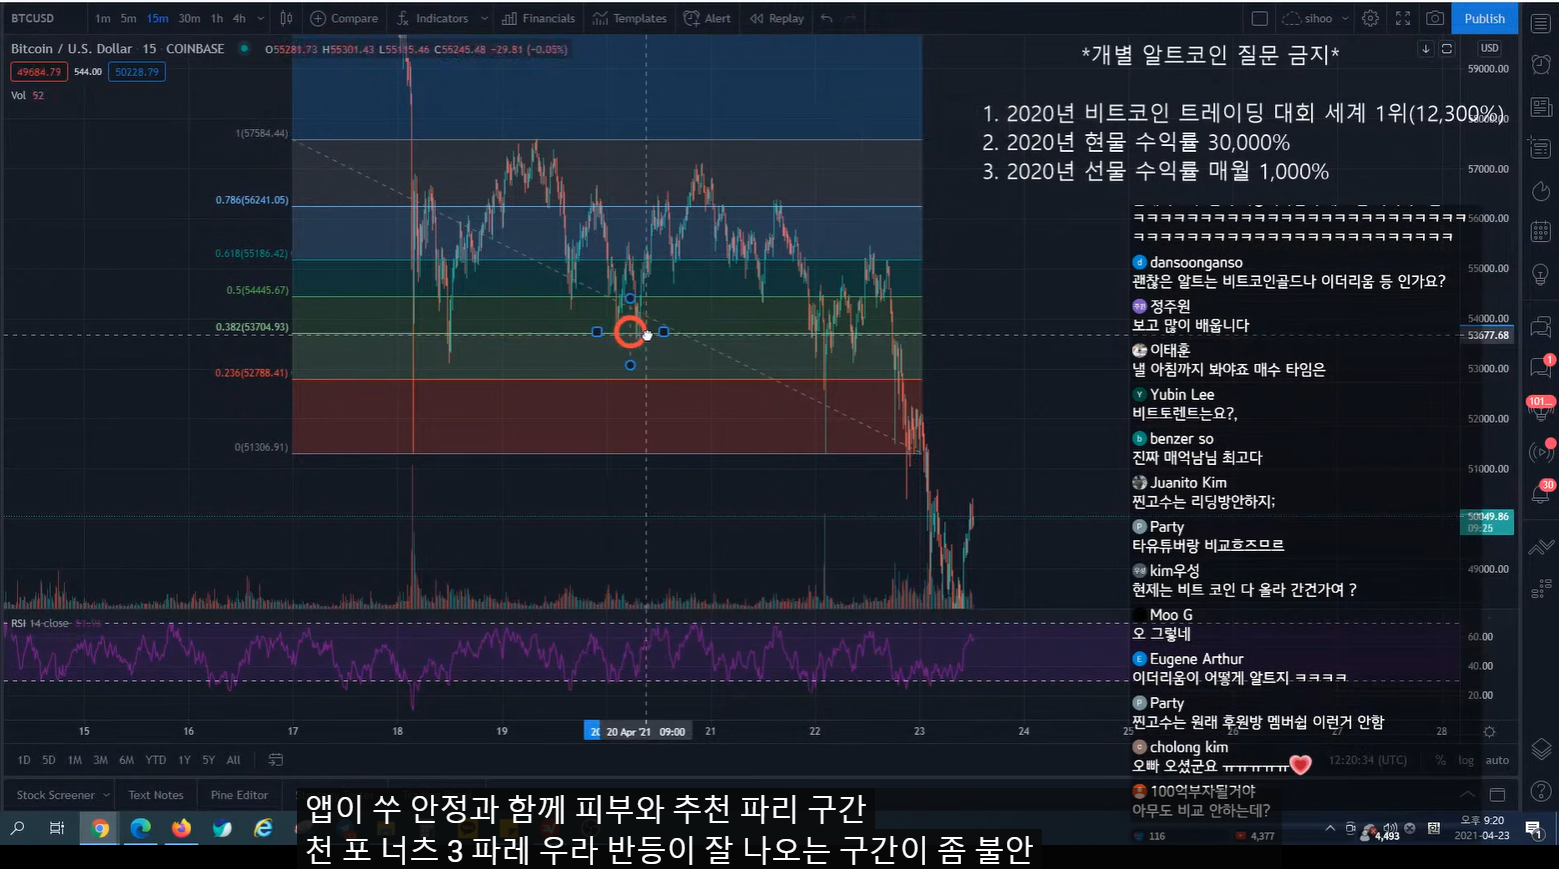Redo the last chart action

click(x=851, y=18)
